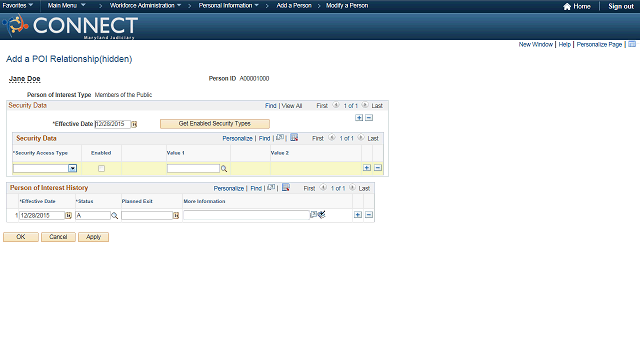The width and height of the screenshot is (640, 360).
Task: Click Find in the outer Security Data header
Action: click(271, 106)
